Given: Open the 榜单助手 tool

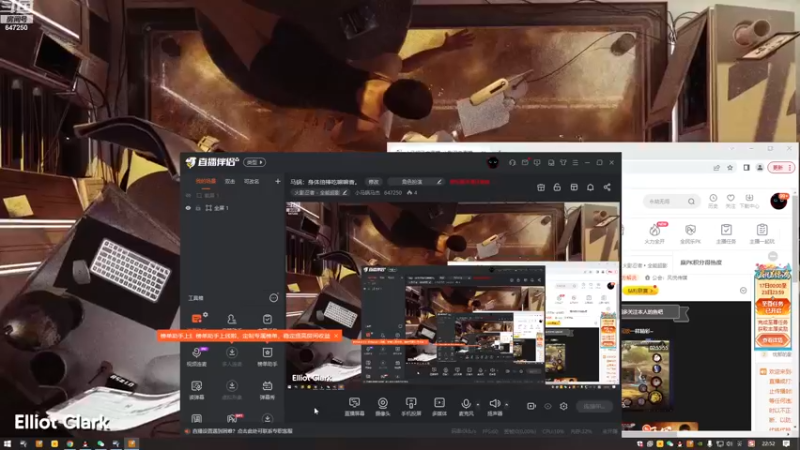Looking at the screenshot, I should tap(267, 356).
